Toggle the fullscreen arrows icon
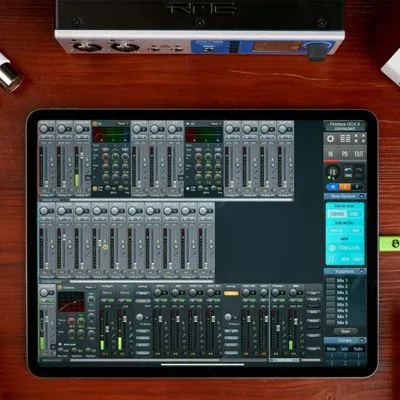The width and height of the screenshot is (400, 400). [359, 139]
